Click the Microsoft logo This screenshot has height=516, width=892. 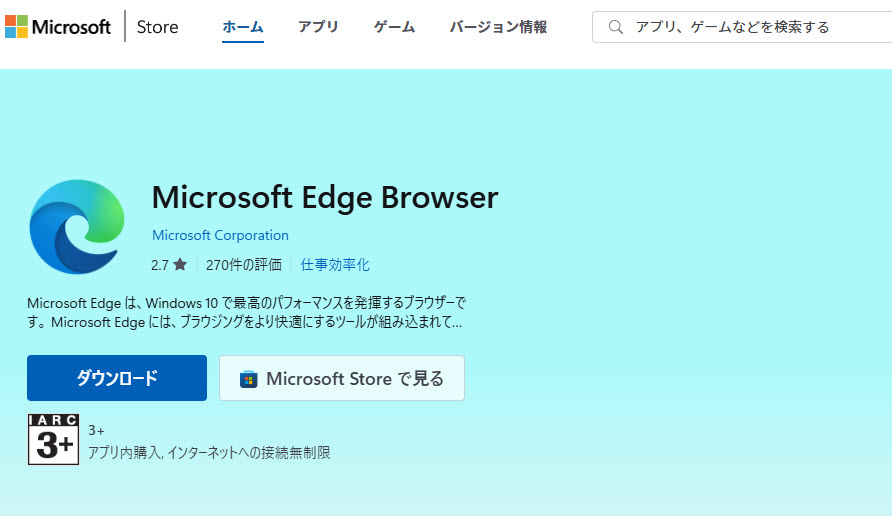58,27
